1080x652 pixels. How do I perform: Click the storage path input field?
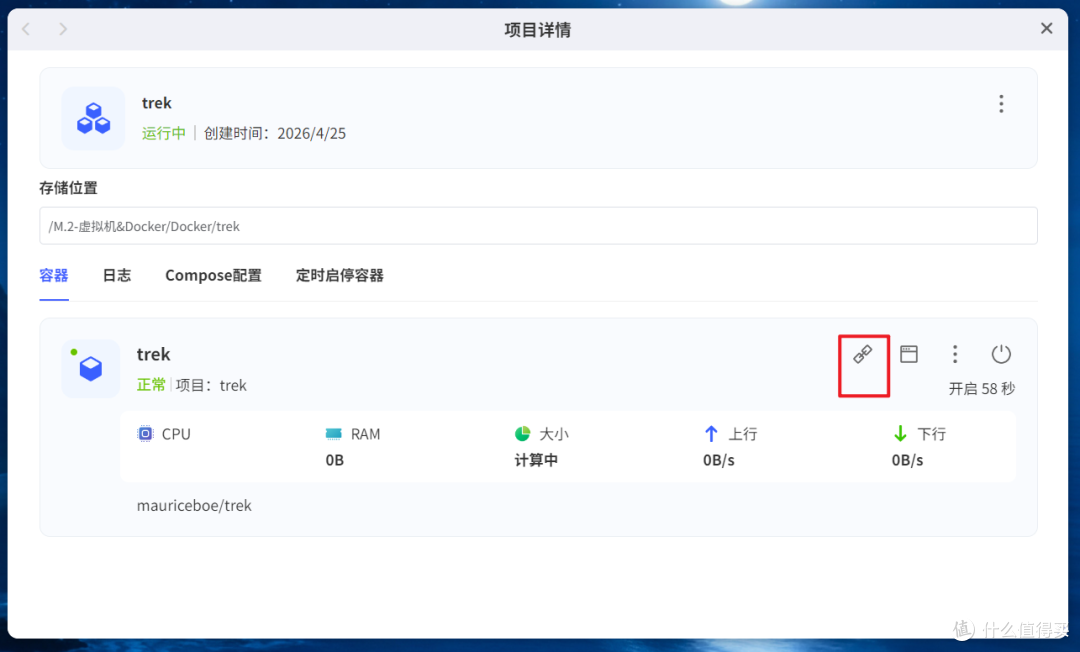539,226
